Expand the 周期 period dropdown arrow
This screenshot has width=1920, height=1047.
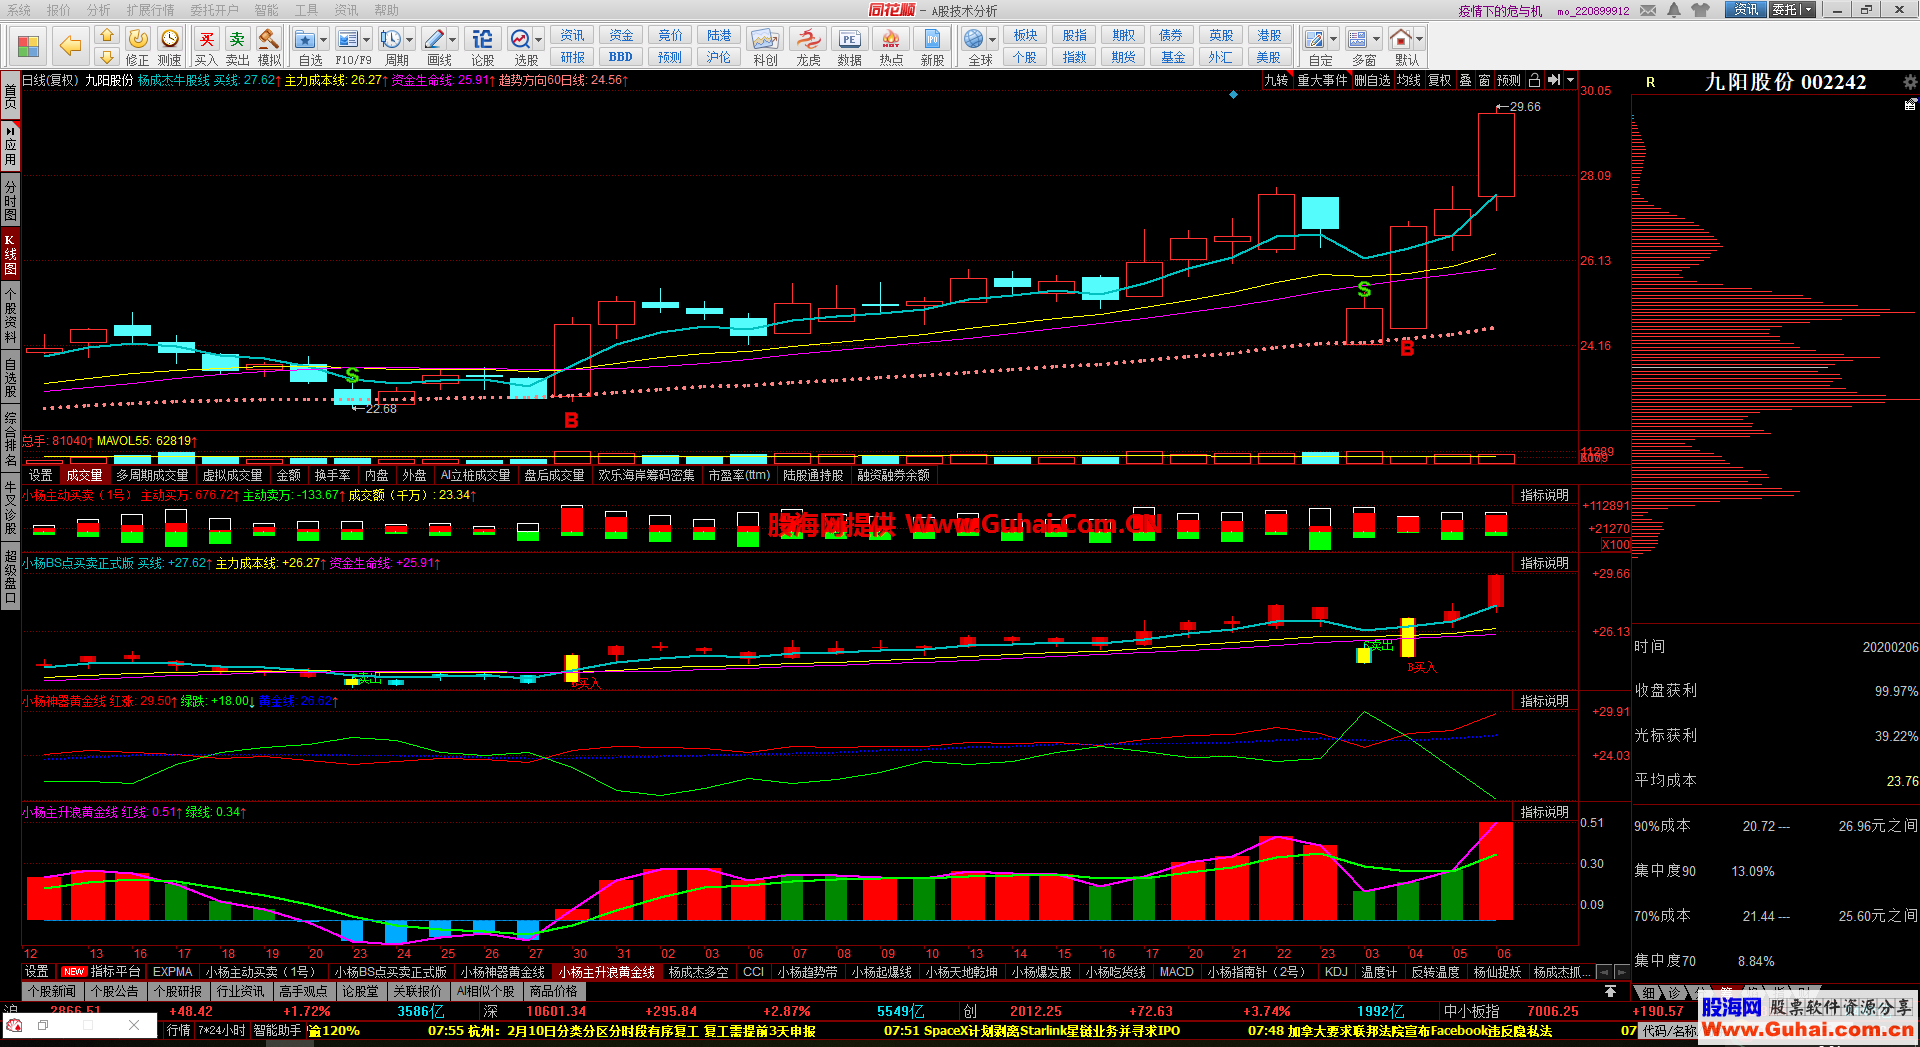410,40
